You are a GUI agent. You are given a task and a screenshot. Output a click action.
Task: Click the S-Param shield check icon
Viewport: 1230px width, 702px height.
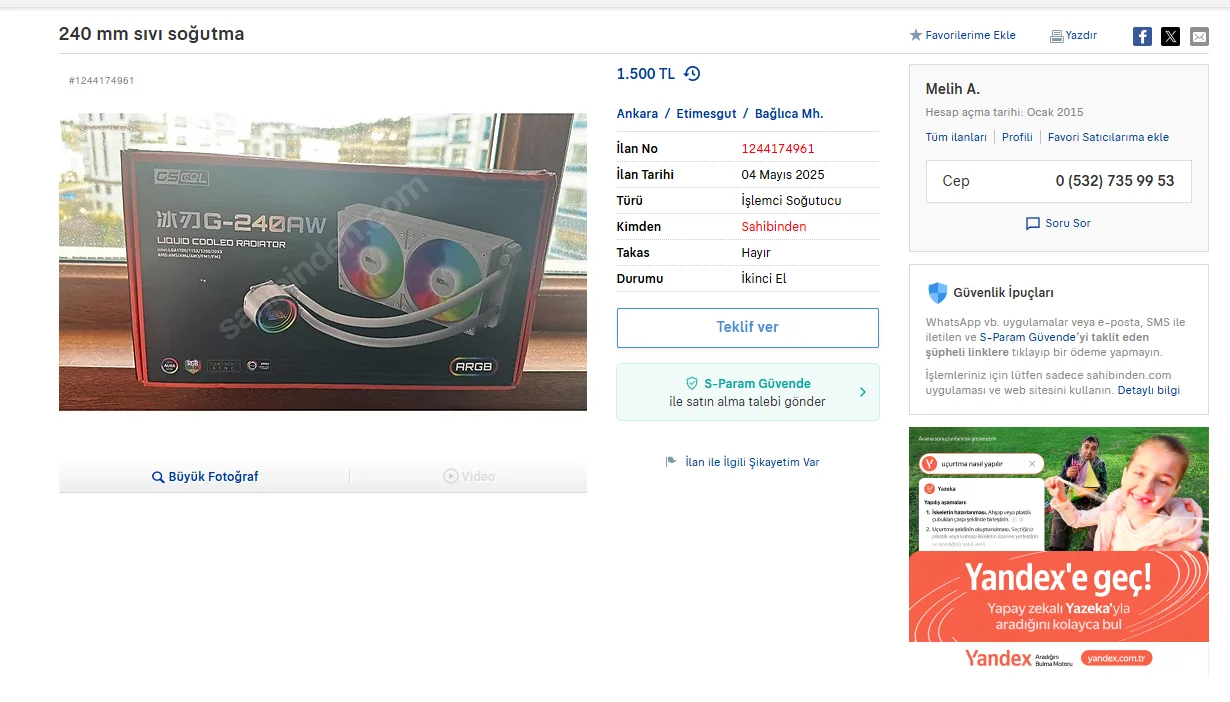point(691,383)
